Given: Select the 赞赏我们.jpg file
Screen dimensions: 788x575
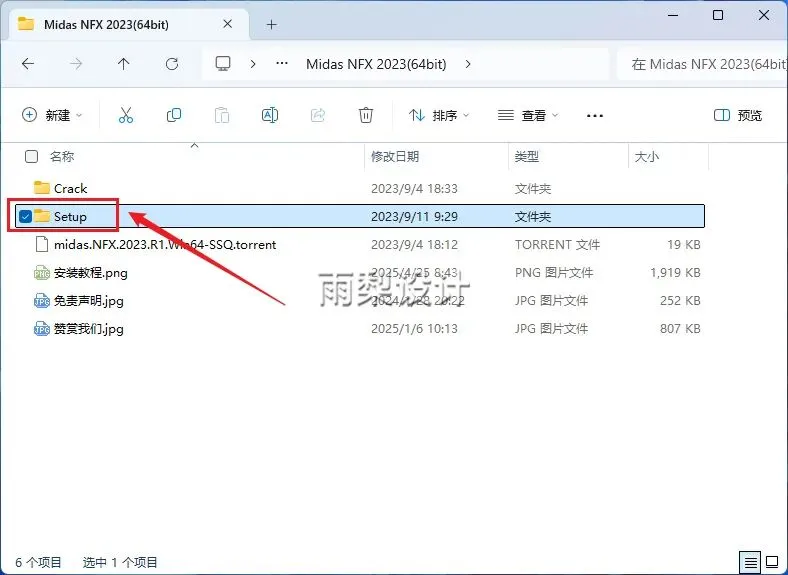Looking at the screenshot, I should (x=88, y=329).
